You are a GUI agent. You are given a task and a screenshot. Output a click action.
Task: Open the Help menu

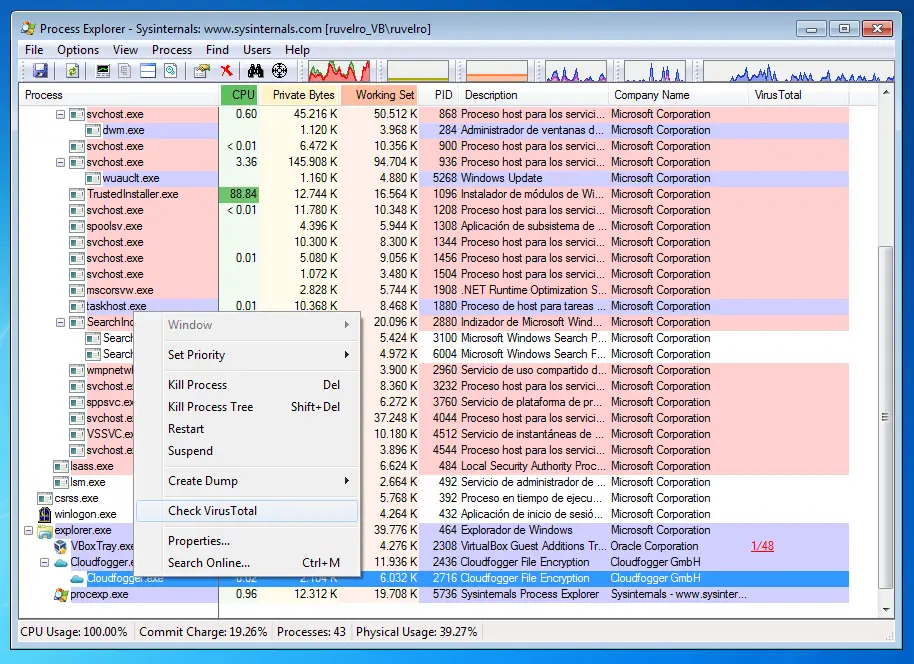point(297,50)
